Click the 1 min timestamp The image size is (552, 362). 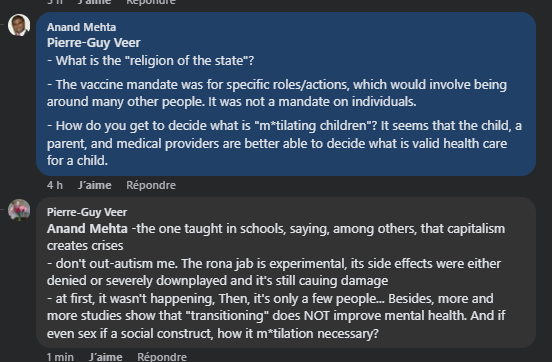(60, 357)
